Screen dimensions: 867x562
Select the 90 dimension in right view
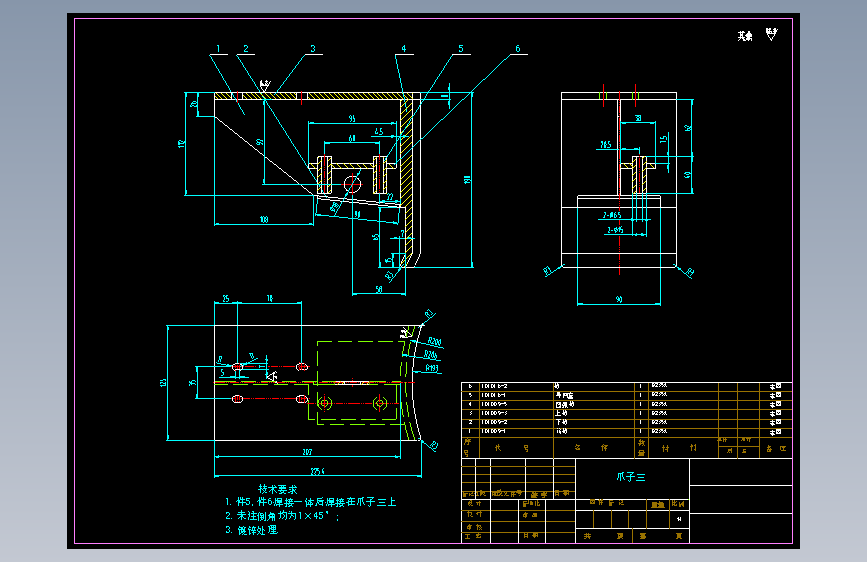tap(619, 299)
